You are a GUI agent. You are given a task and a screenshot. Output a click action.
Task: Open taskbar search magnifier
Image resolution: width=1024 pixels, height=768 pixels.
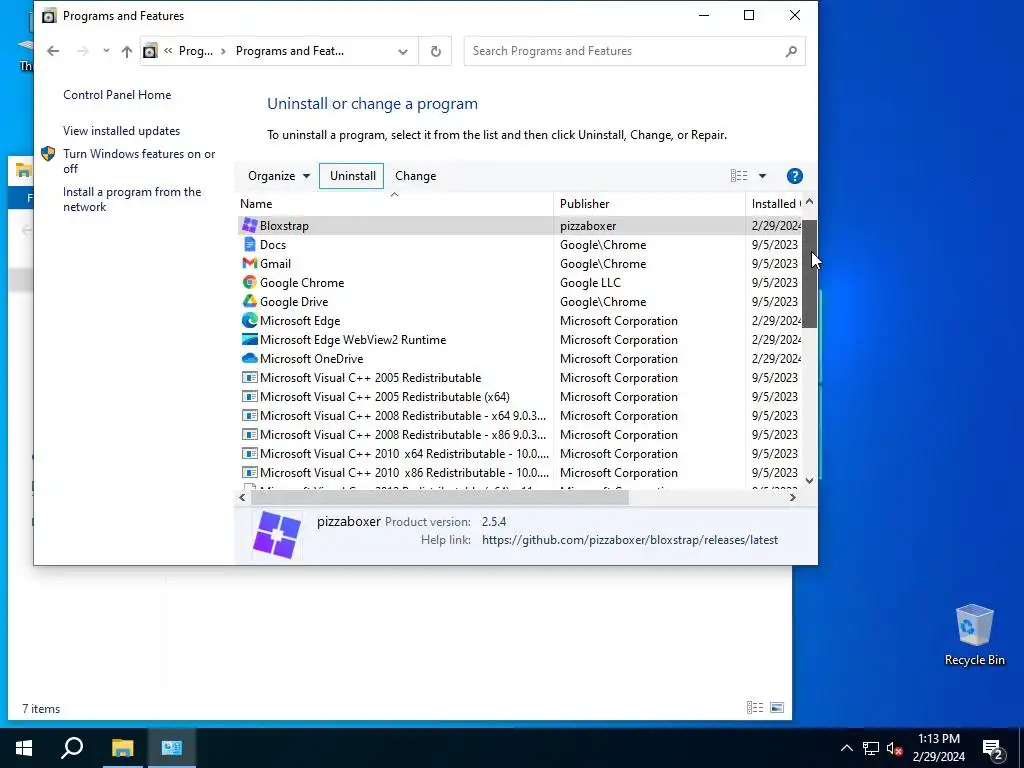point(72,748)
